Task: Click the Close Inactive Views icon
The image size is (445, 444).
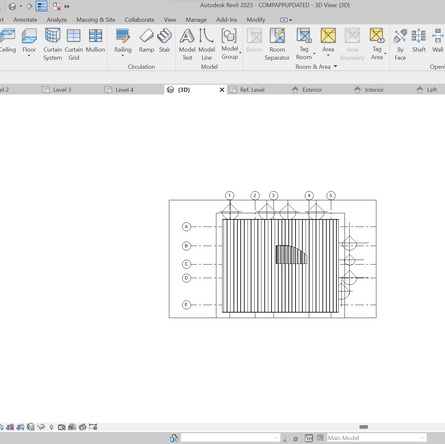Action: (x=57, y=6)
